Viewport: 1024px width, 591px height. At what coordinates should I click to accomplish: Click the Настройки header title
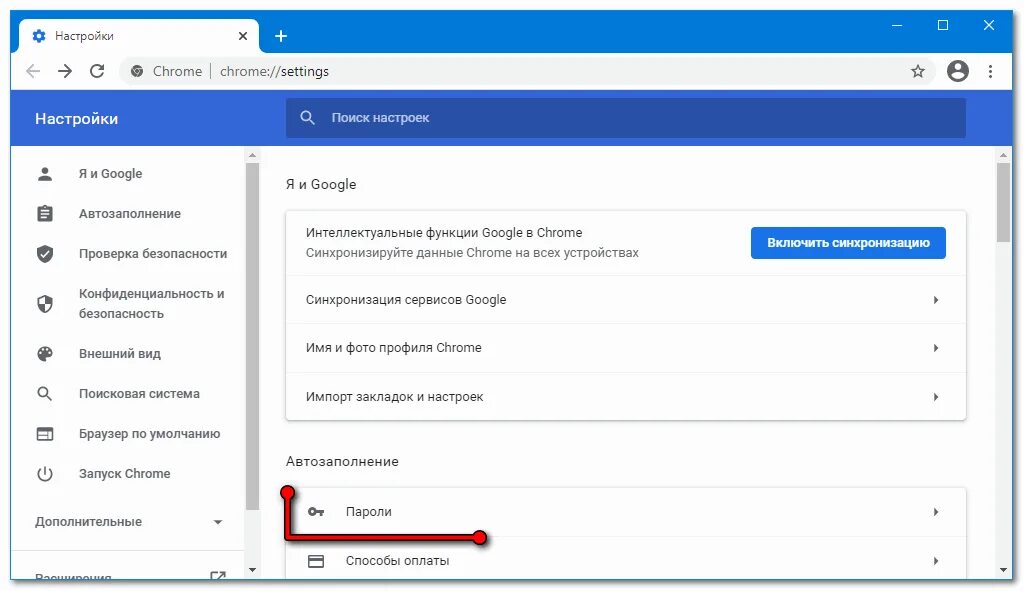pos(76,119)
